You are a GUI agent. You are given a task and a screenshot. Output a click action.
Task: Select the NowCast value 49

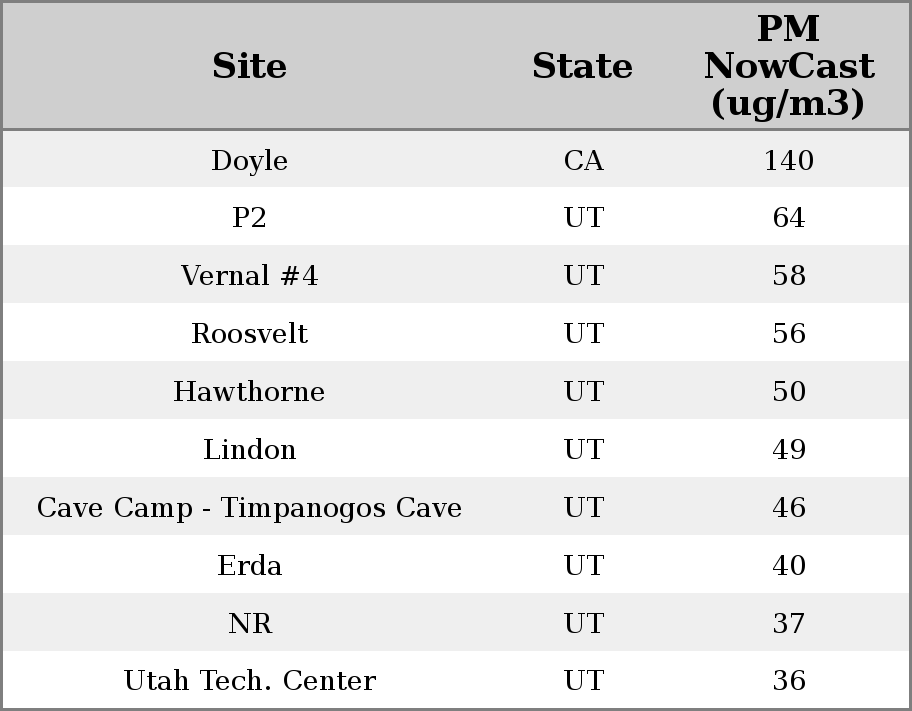788,450
